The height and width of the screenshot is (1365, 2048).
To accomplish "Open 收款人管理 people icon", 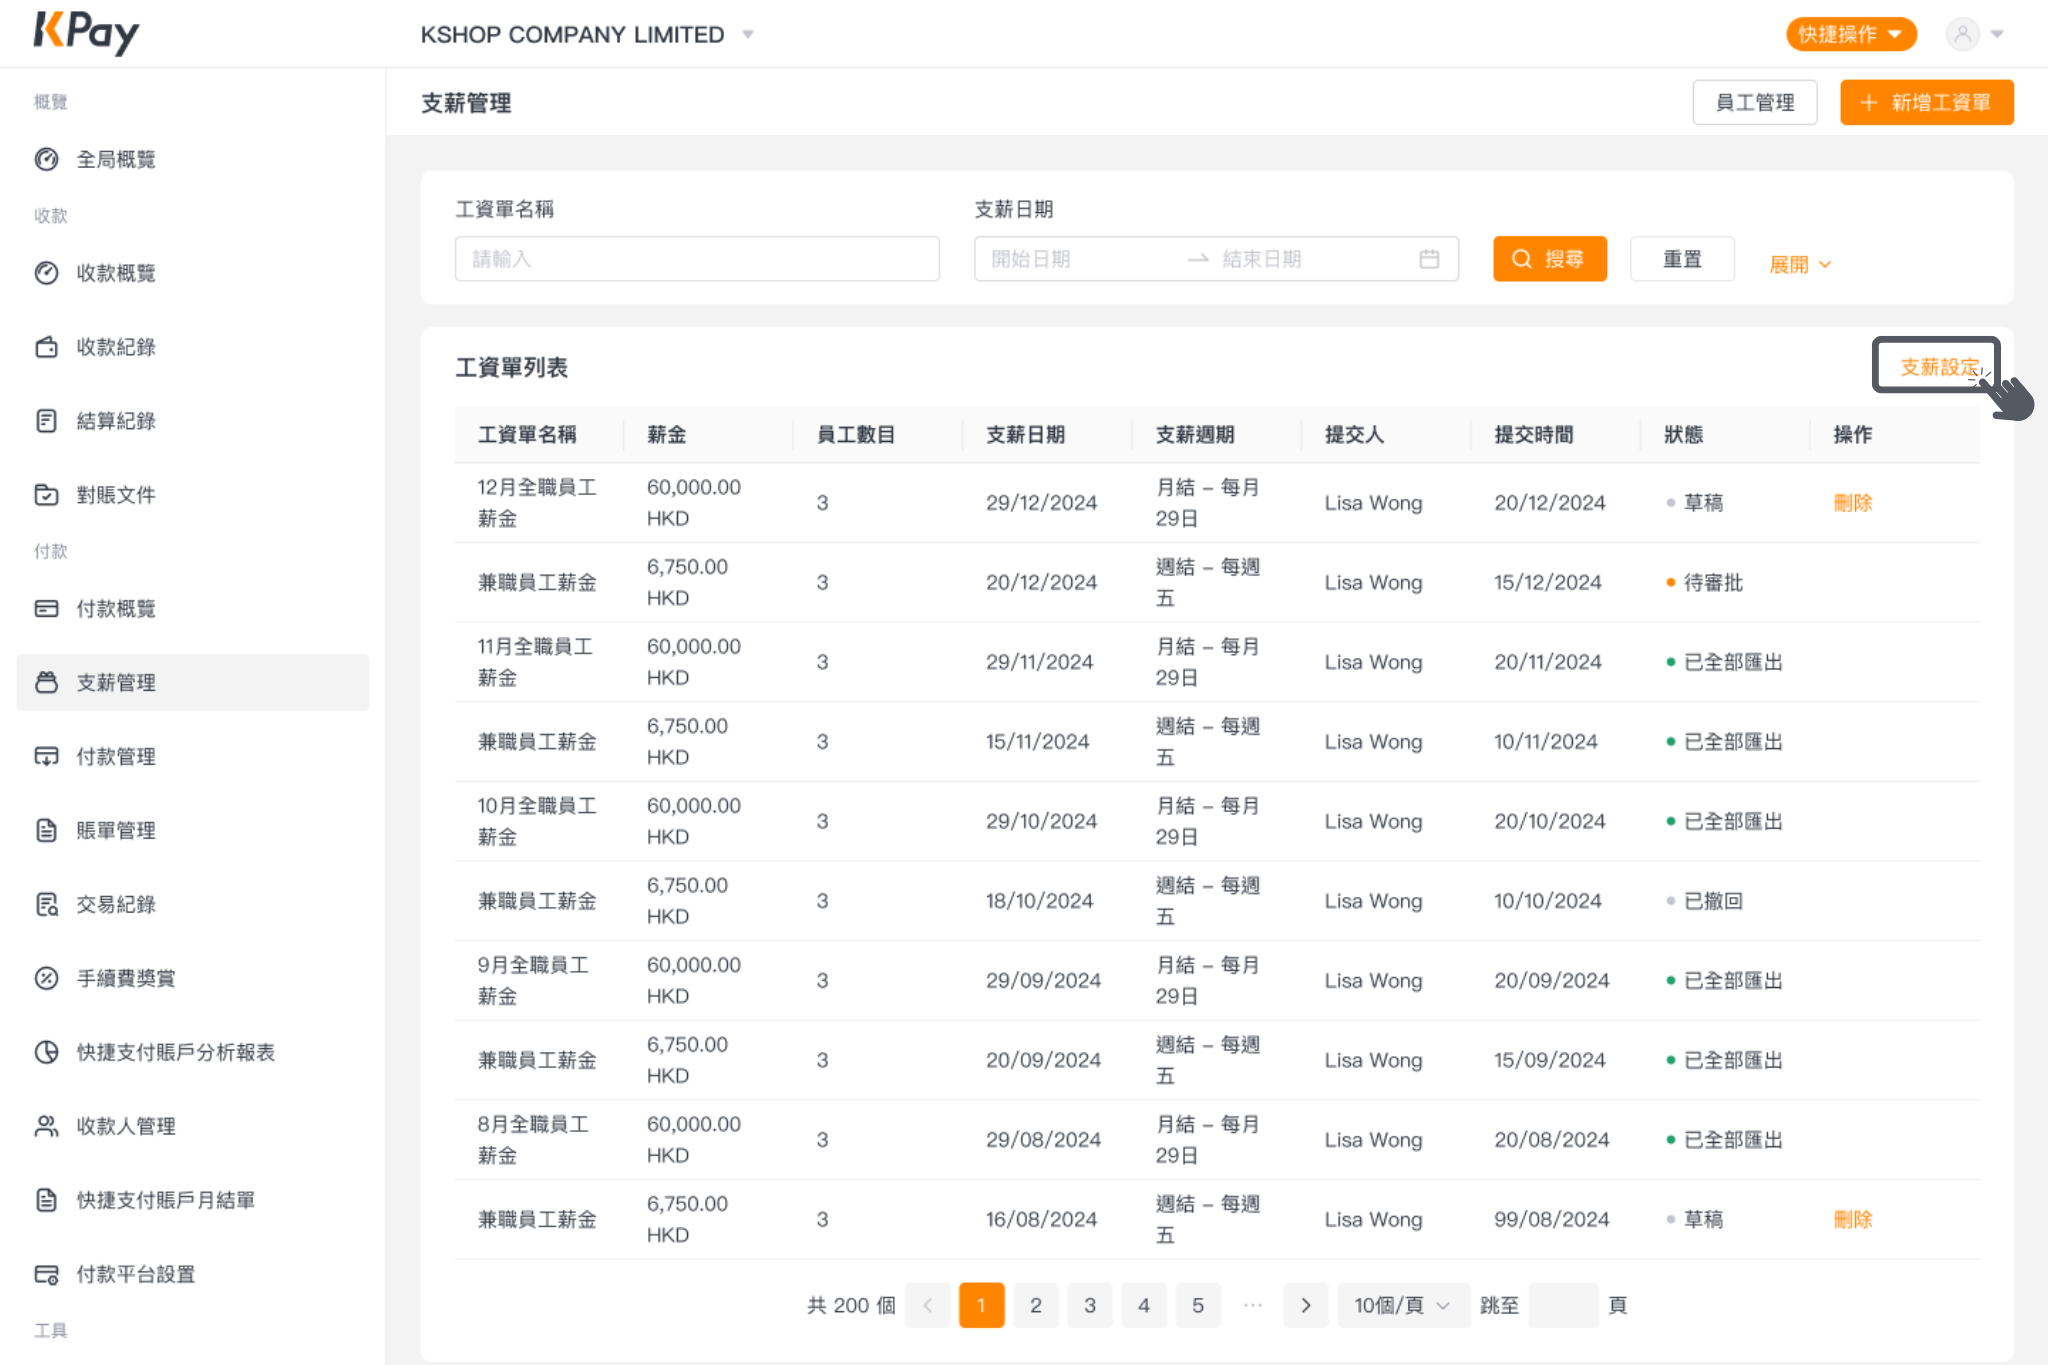I will pyautogui.click(x=46, y=1127).
